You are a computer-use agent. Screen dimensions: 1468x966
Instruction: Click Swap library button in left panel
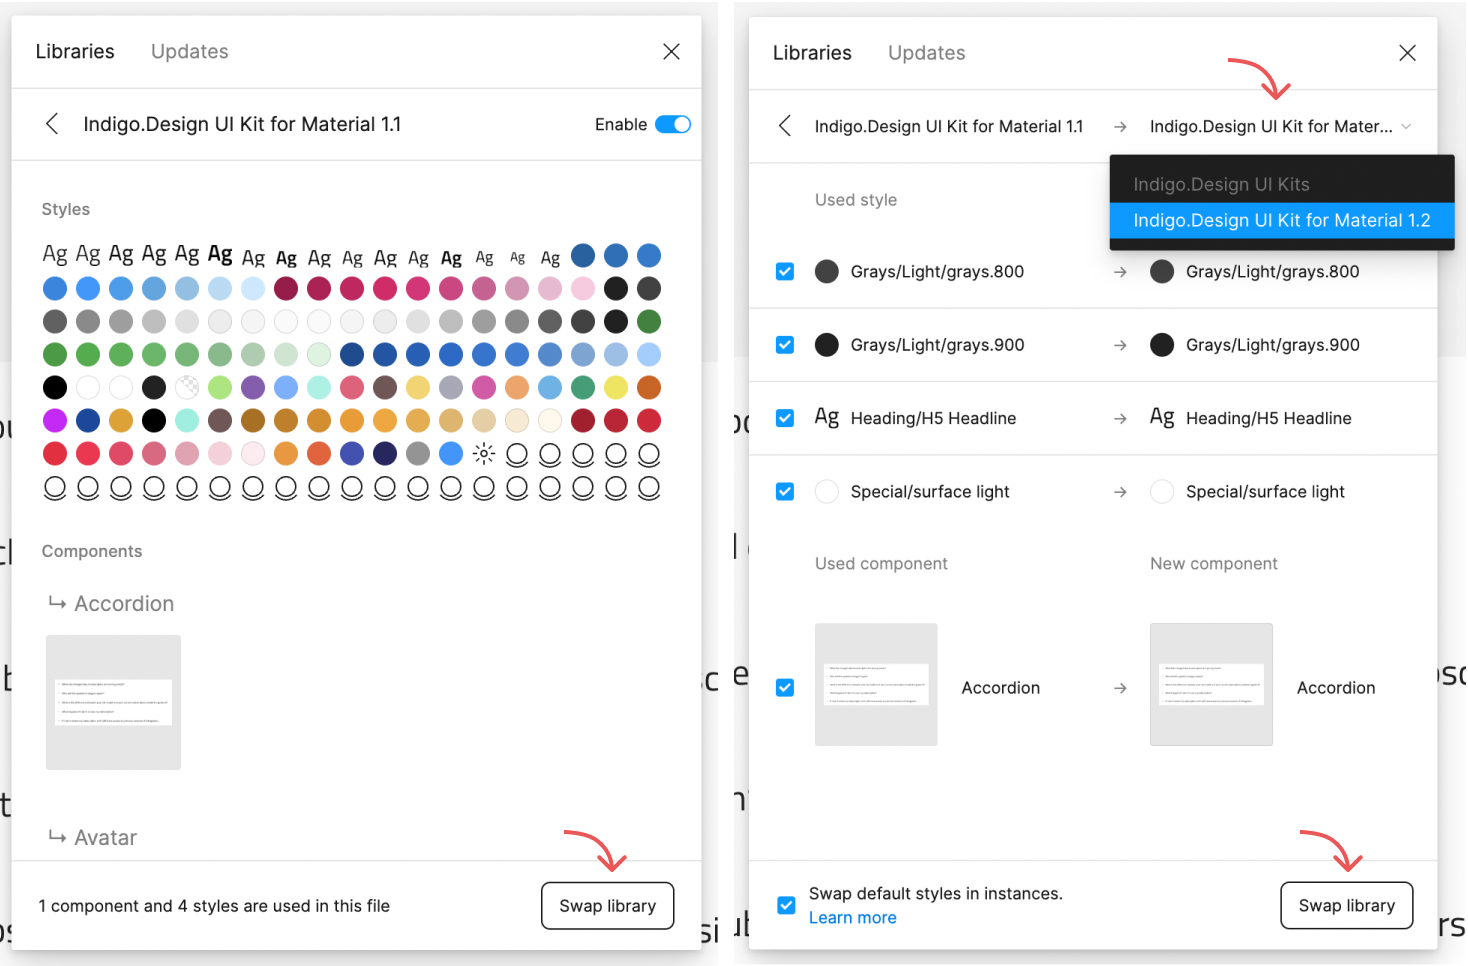point(607,906)
